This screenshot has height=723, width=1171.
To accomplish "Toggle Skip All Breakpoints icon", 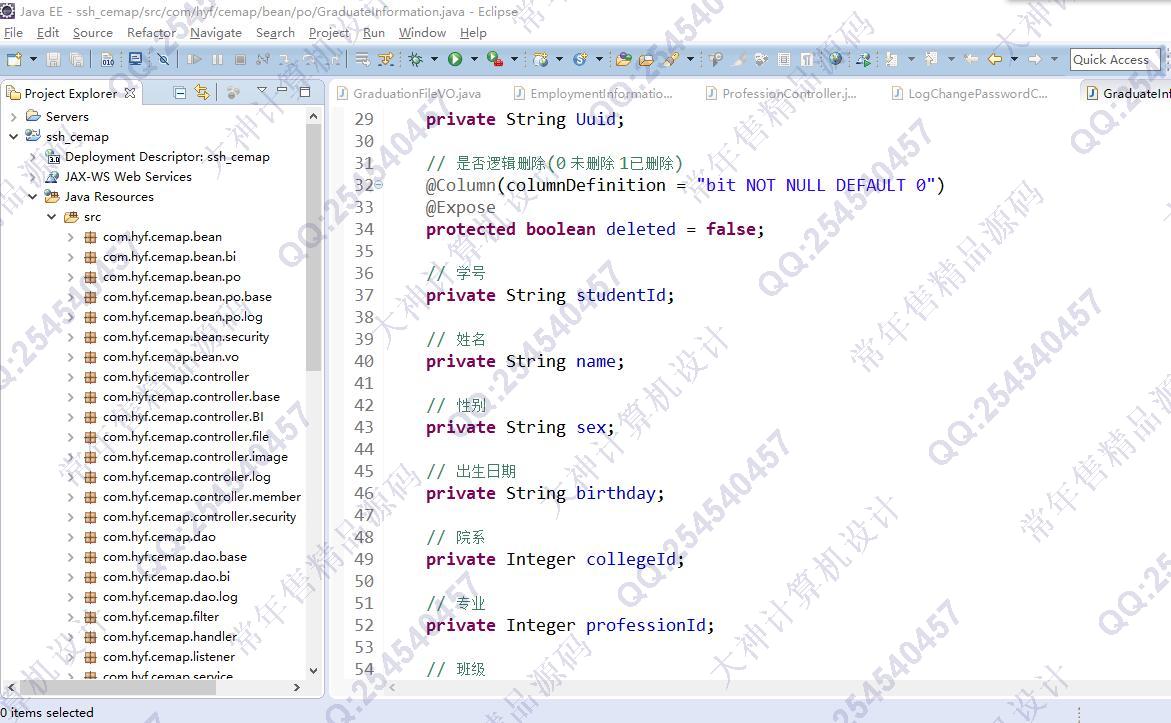I will [164, 59].
